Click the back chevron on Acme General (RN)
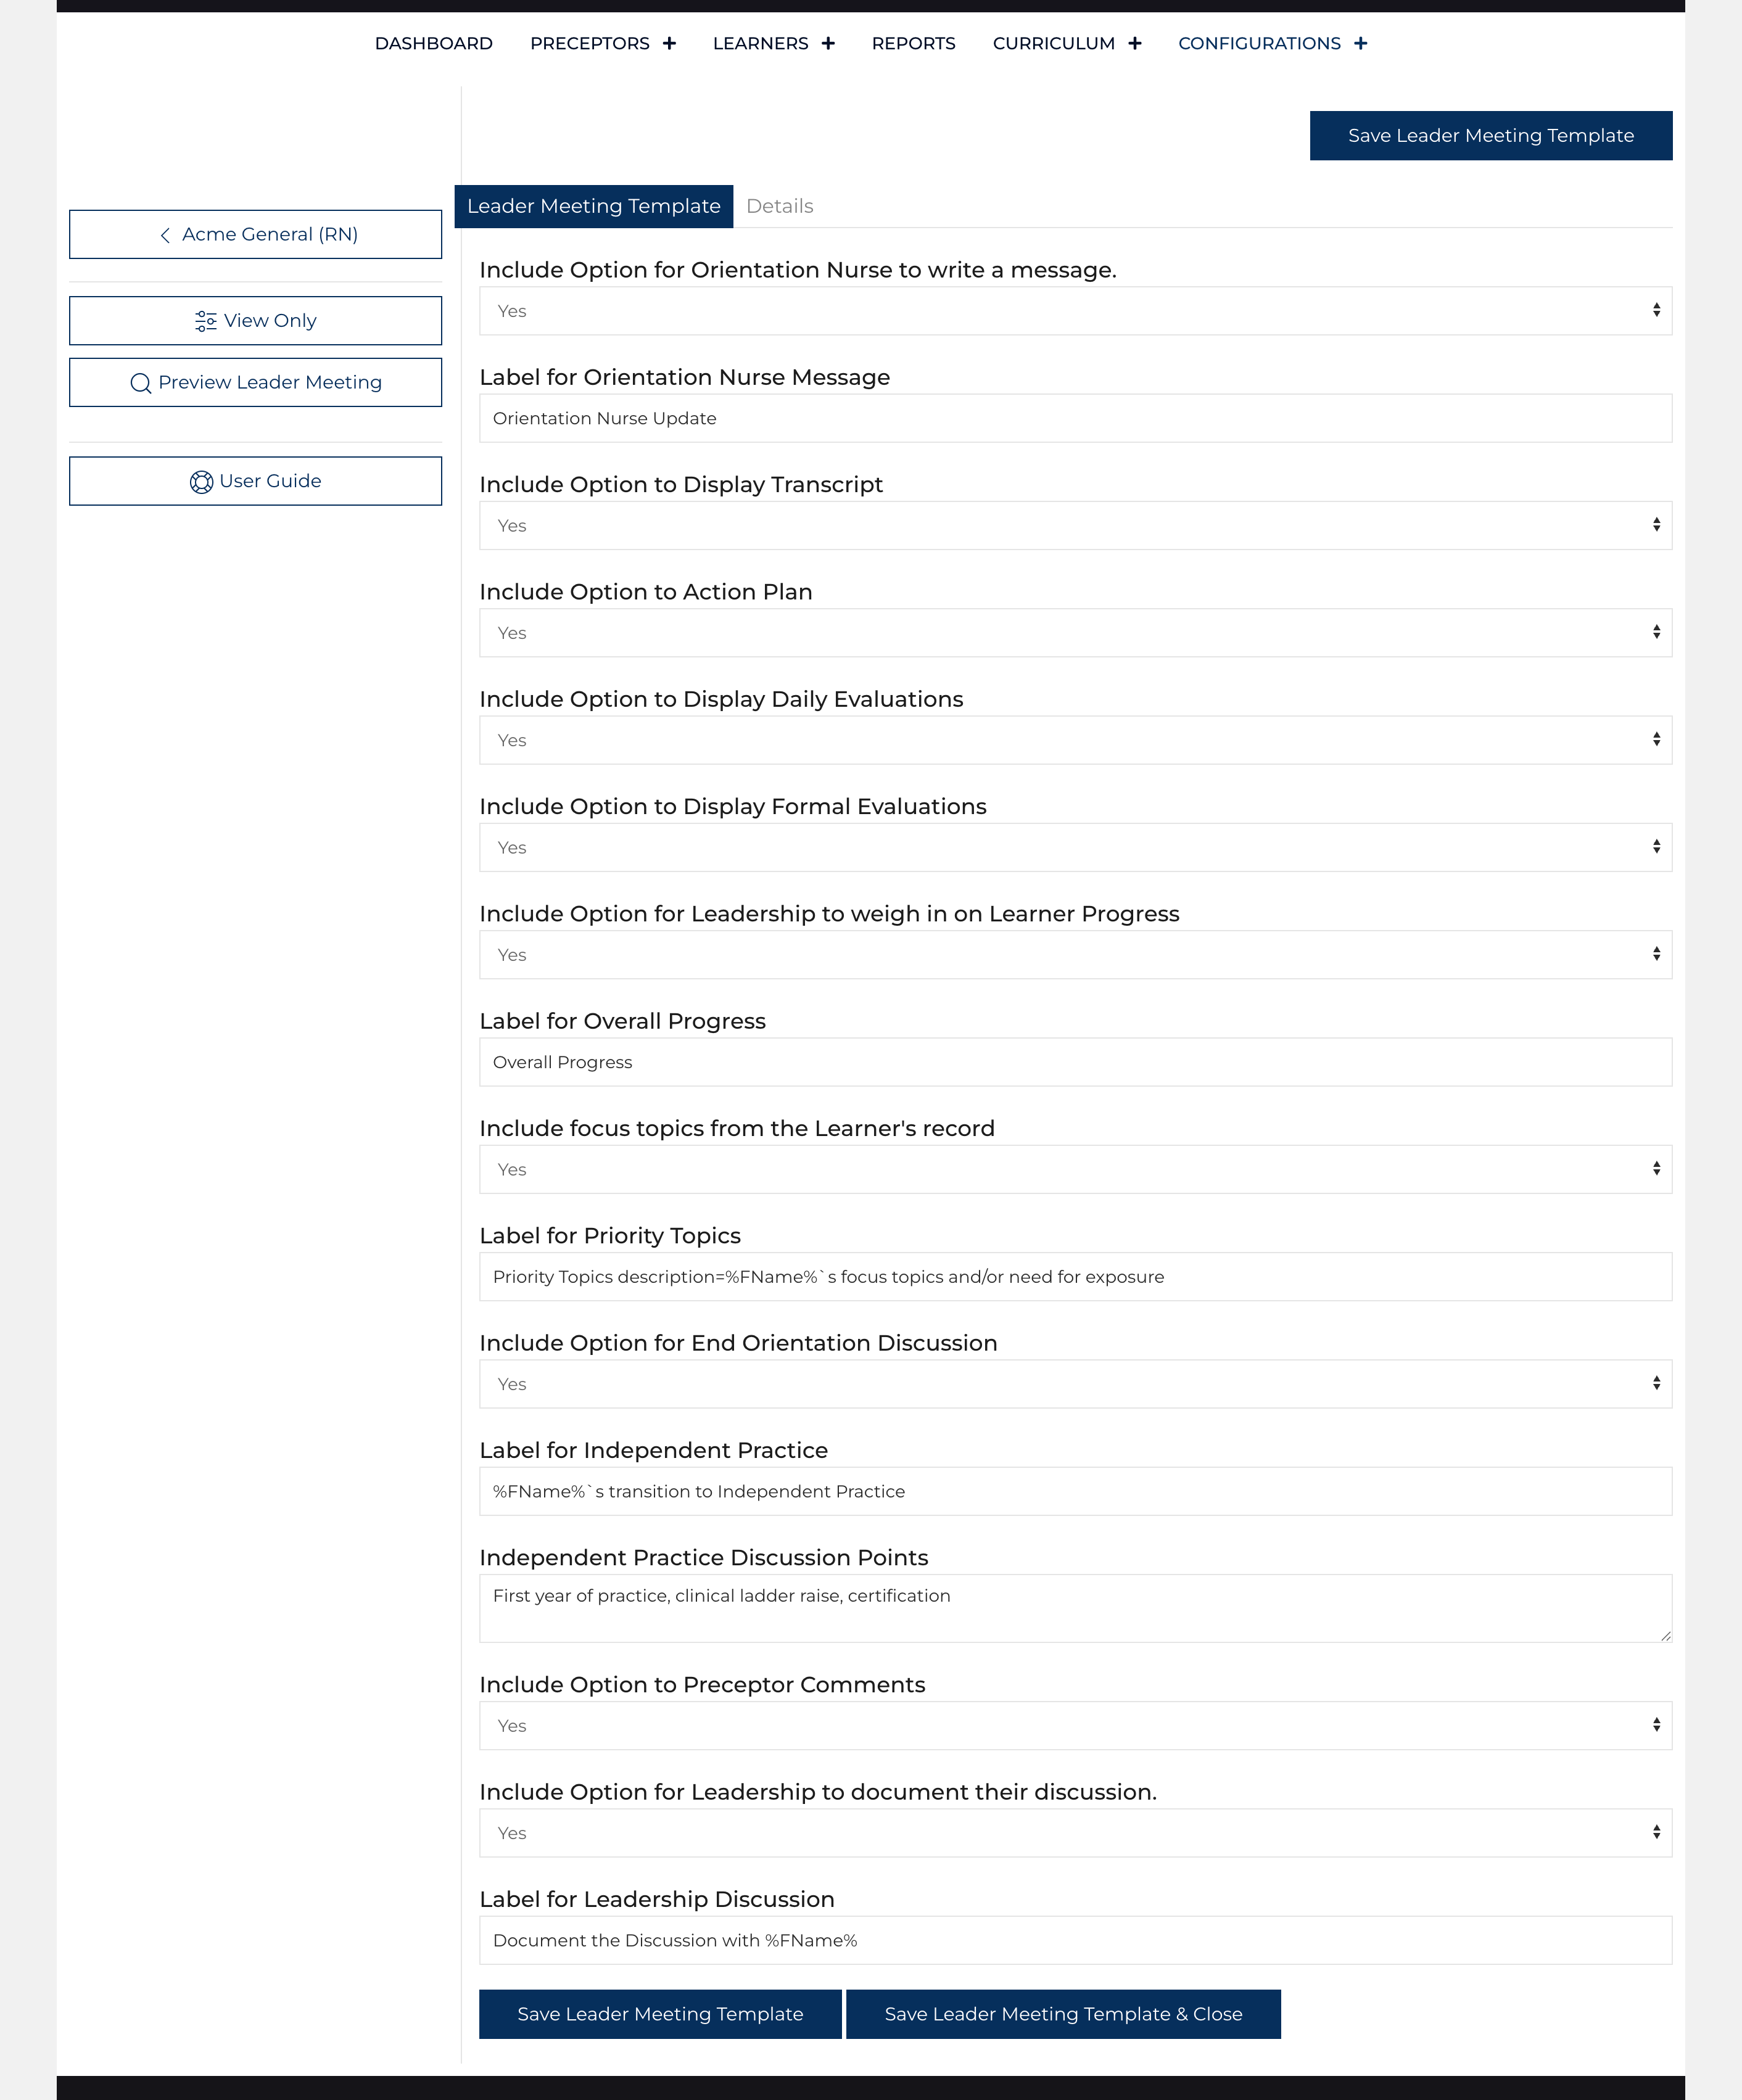Screen dimensions: 1742x2100 point(165,235)
